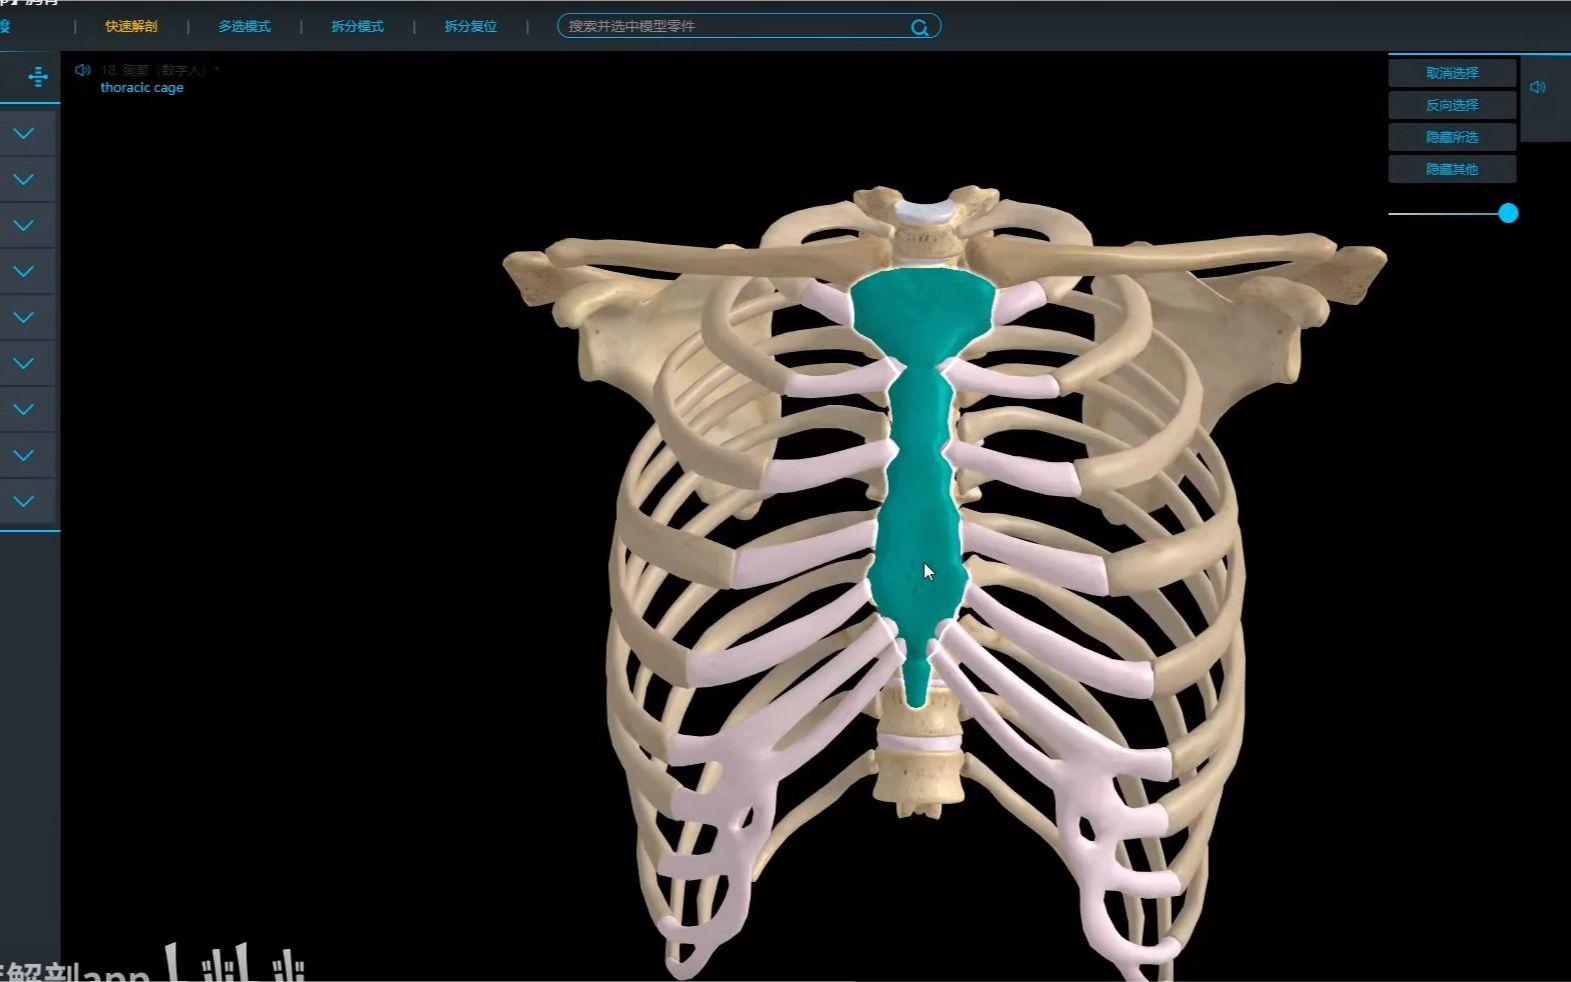Click 取消选择 to deselect
Viewport: 1571px width, 982px height.
point(1452,73)
